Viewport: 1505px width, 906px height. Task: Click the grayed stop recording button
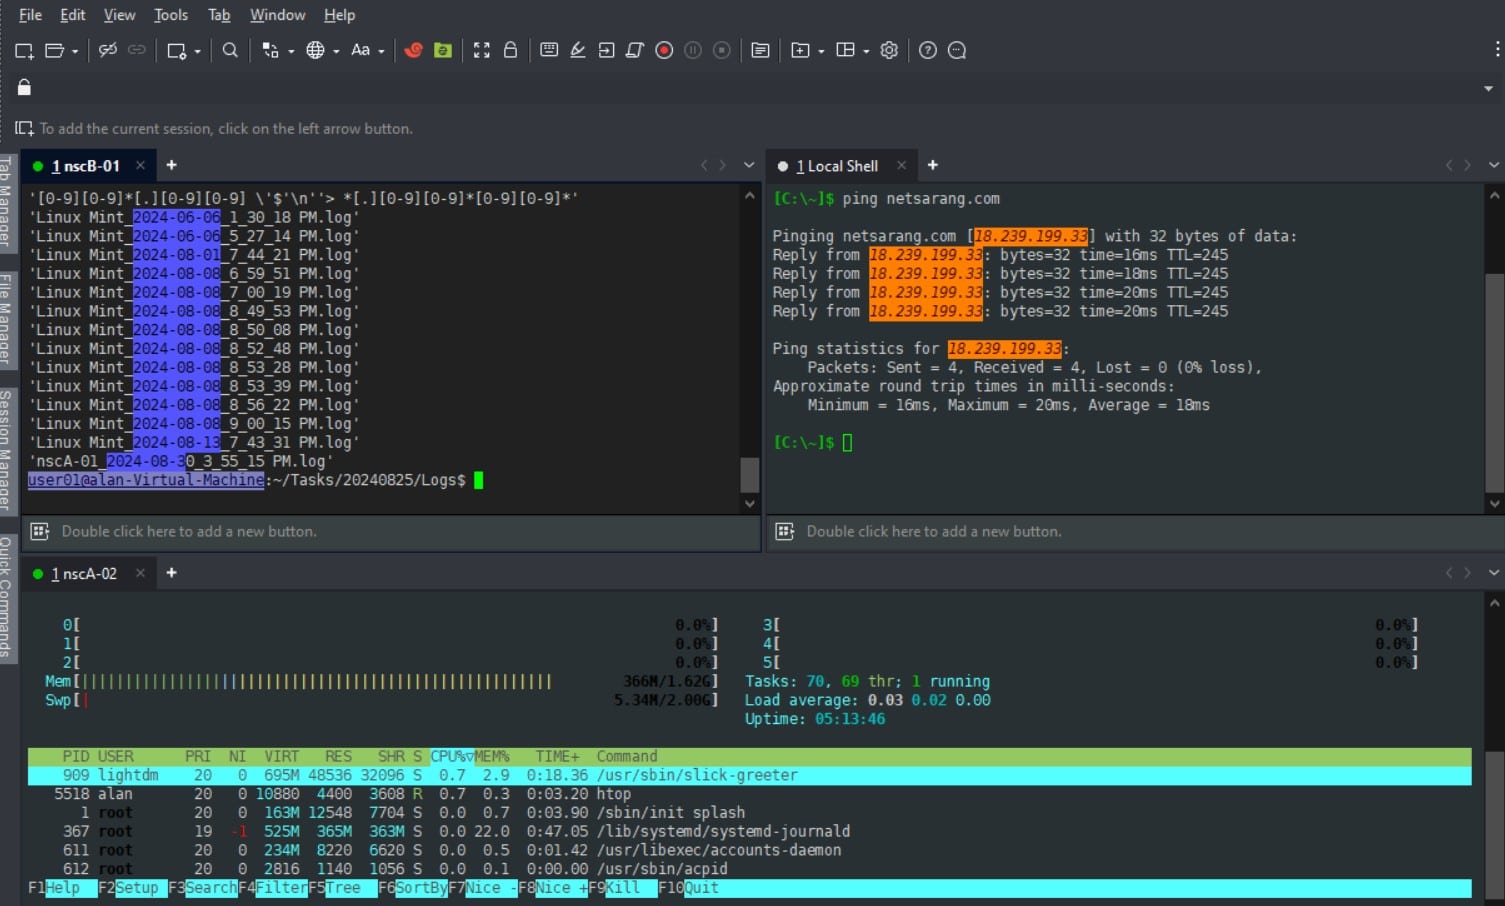[x=722, y=50]
